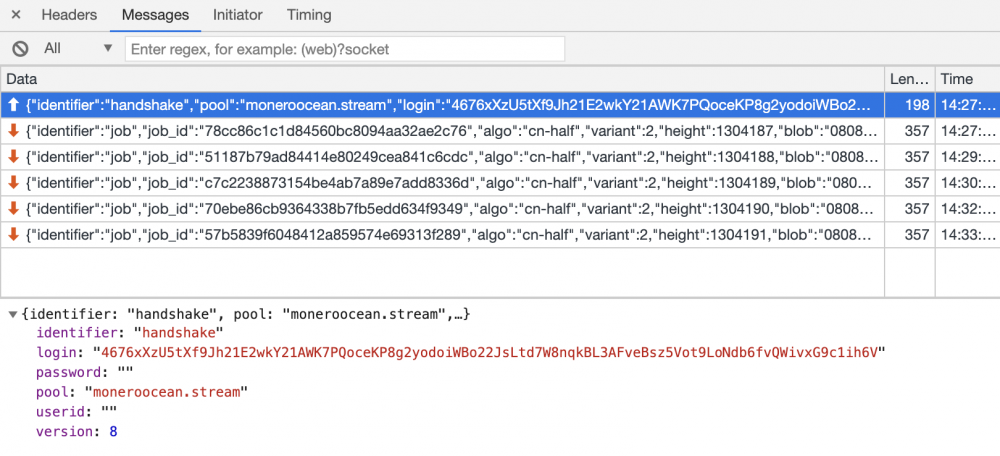
Task: Click the login value in the preview
Action: coord(490,352)
